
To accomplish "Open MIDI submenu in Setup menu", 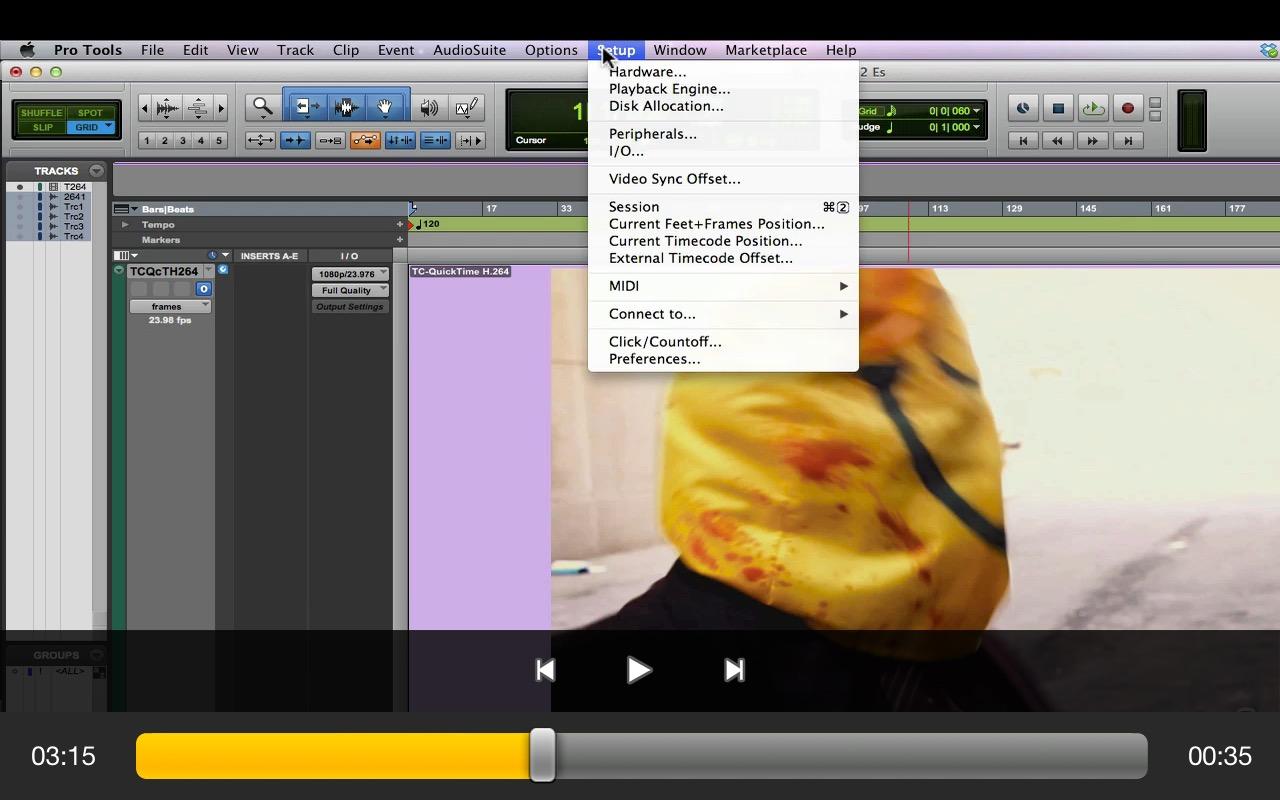I will (723, 286).
